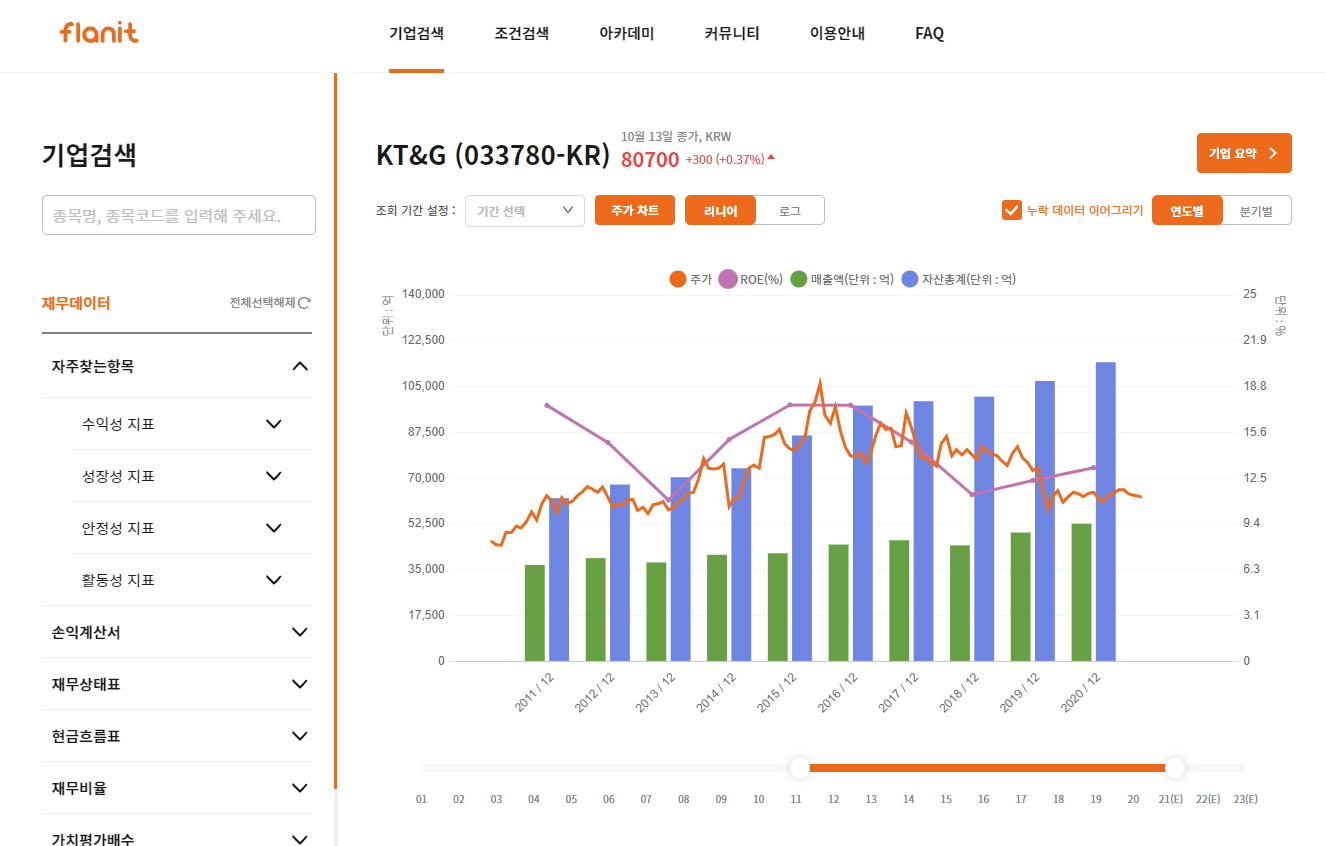
Task: Expand the 재무상태표 section
Action: 177,684
